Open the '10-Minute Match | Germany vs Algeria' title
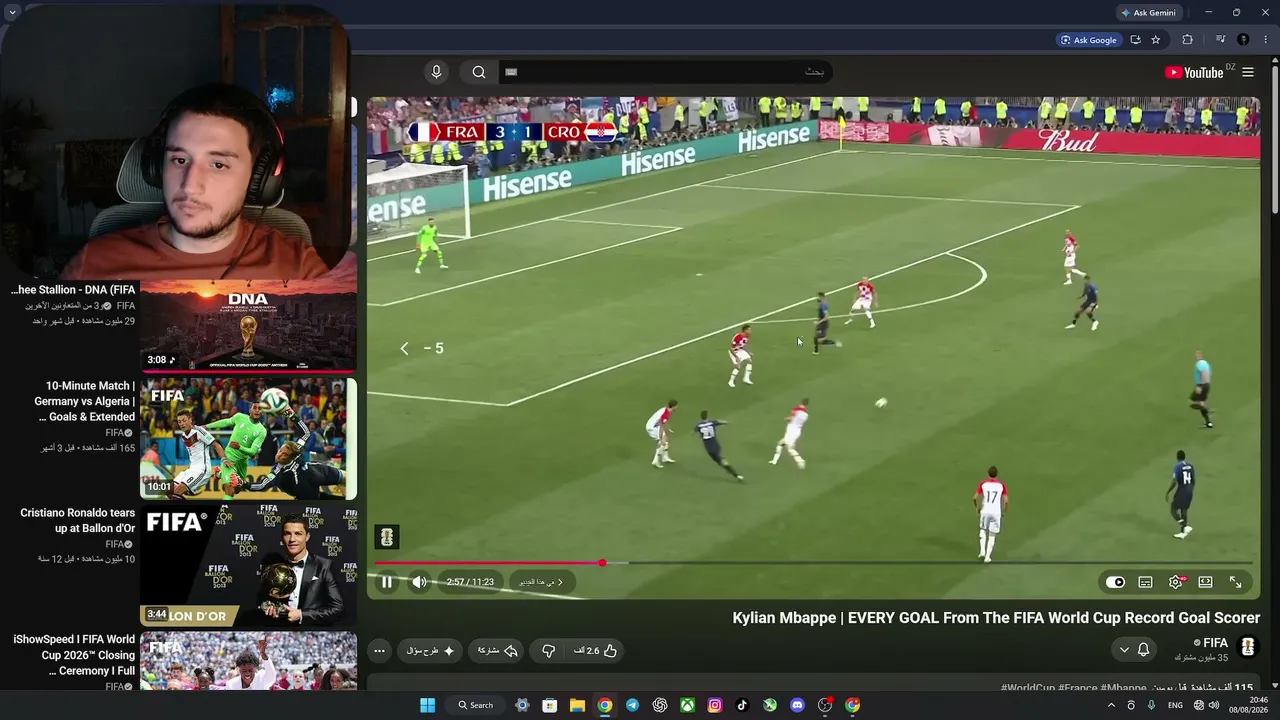This screenshot has height=720, width=1280. 85,401
